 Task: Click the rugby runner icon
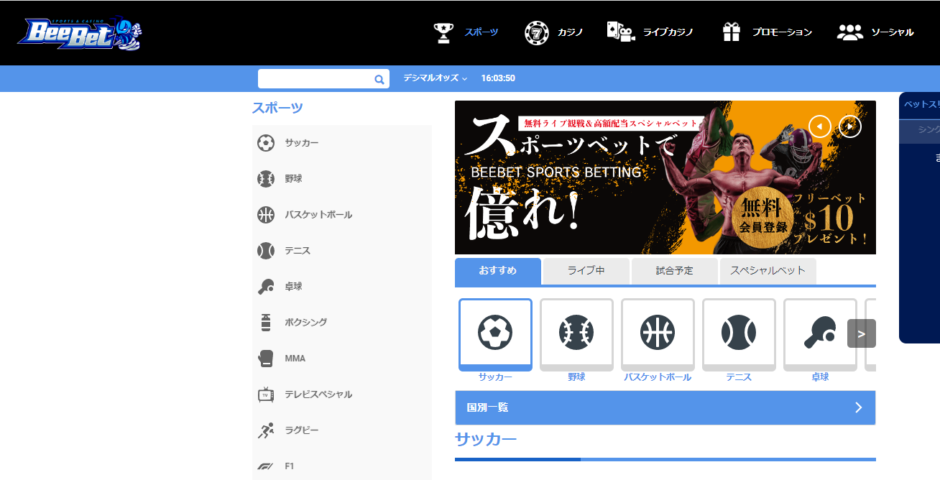click(x=266, y=430)
